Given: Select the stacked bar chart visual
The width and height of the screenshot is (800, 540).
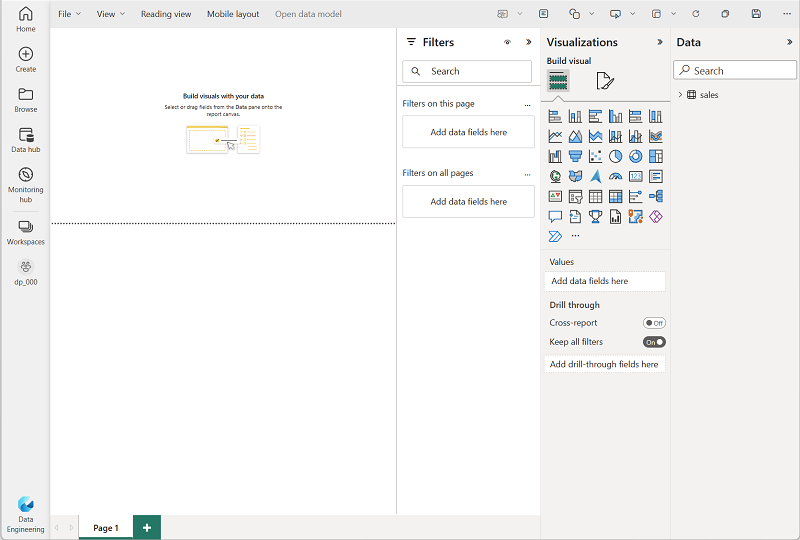Looking at the screenshot, I should (555, 116).
